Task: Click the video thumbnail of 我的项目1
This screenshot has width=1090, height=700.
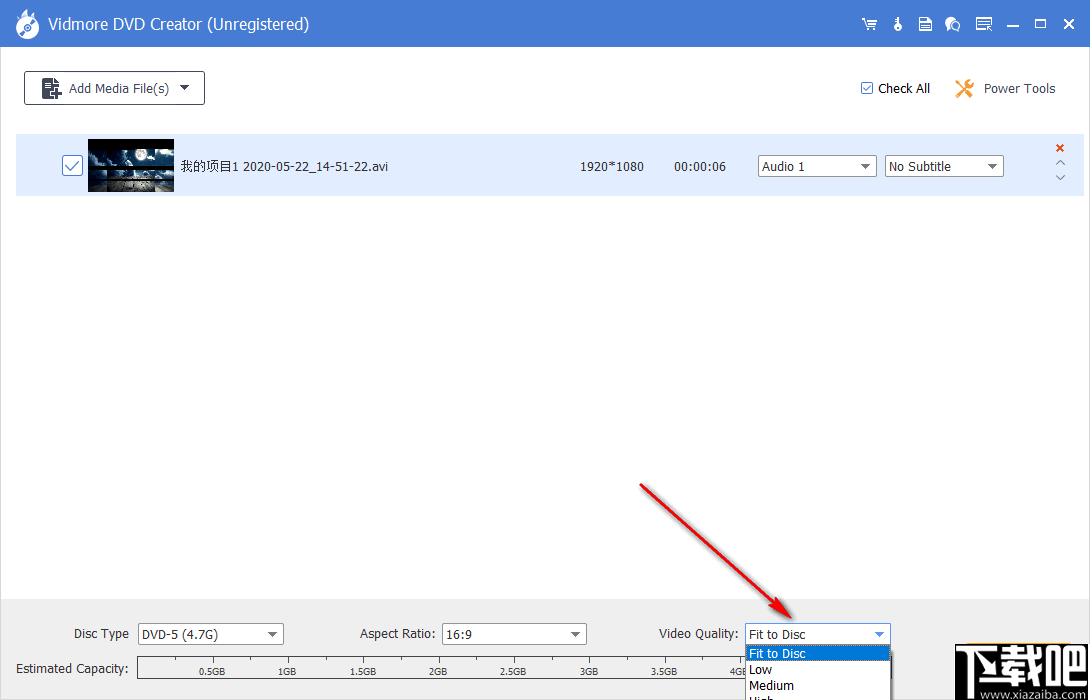Action: click(130, 165)
